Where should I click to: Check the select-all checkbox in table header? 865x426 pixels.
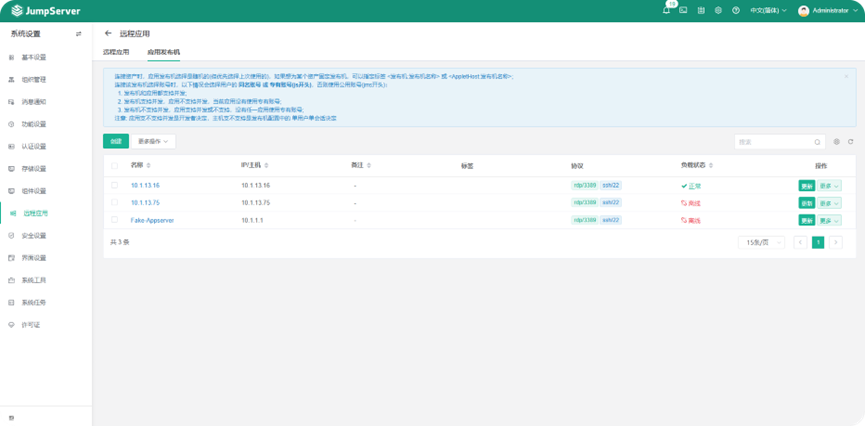click(x=115, y=165)
